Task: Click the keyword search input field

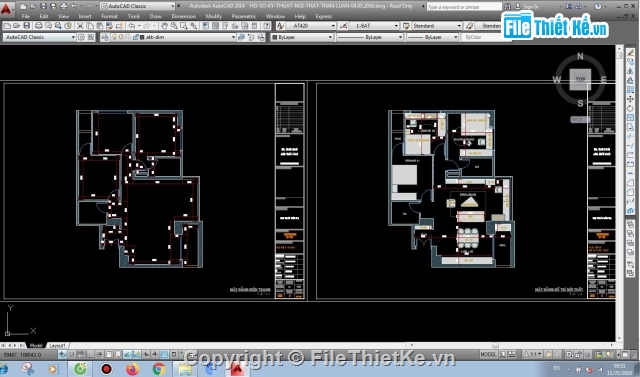Action: (x=464, y=7)
